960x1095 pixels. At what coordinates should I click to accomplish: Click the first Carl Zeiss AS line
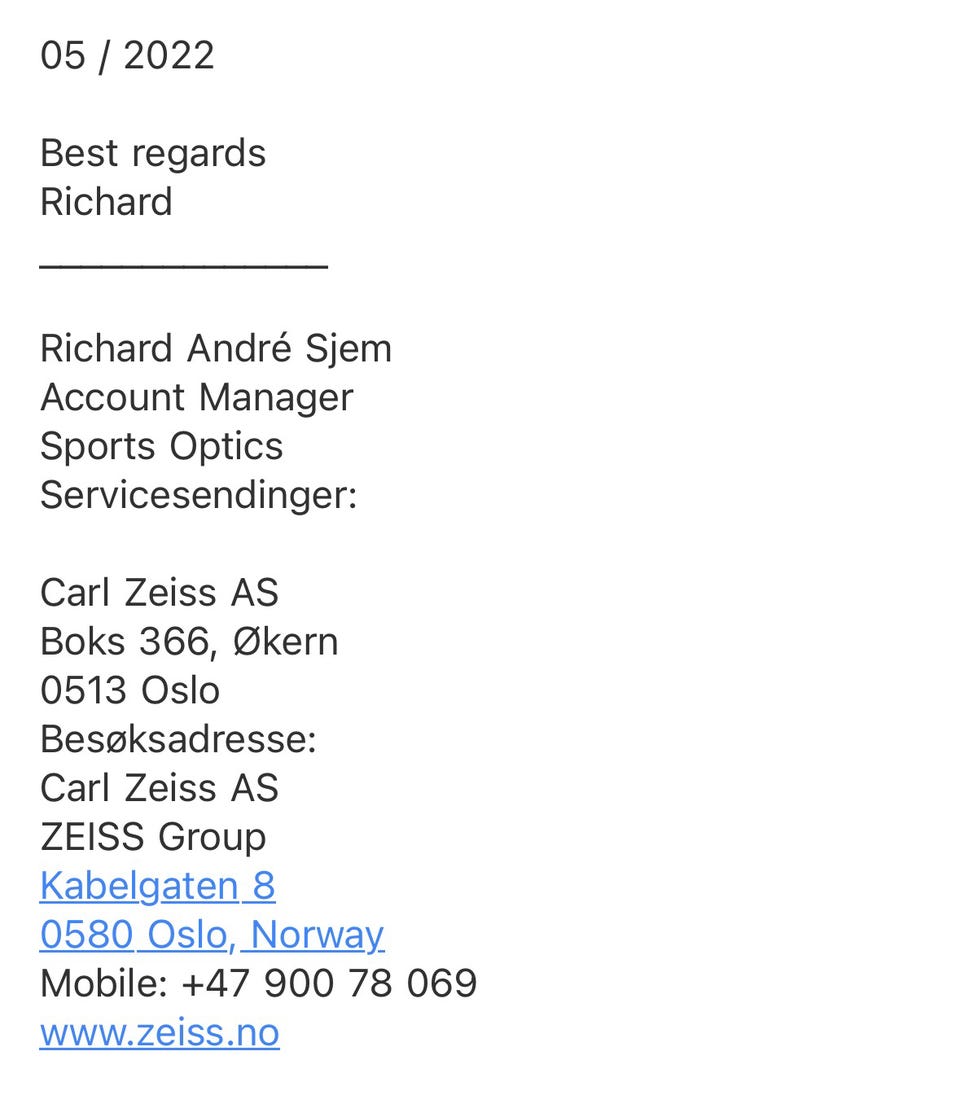pyautogui.click(x=159, y=592)
